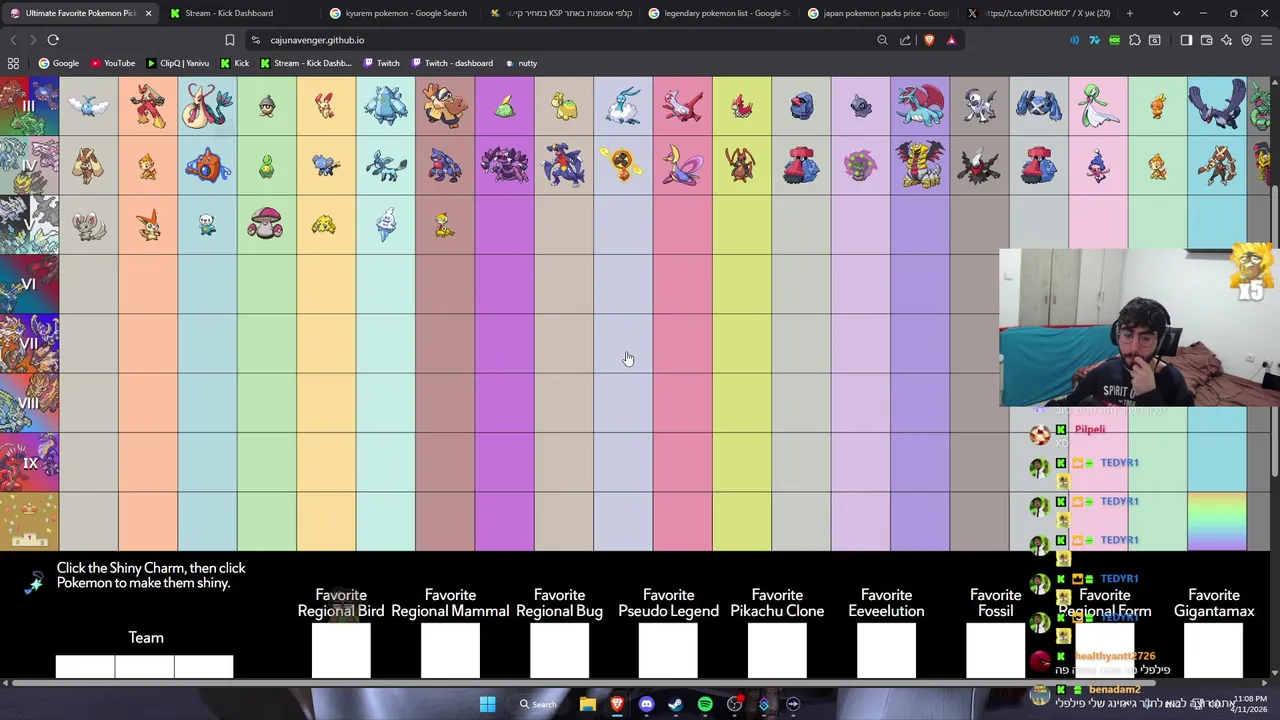
Task: Select Metagross in the Gen III row
Action: 1039,106
